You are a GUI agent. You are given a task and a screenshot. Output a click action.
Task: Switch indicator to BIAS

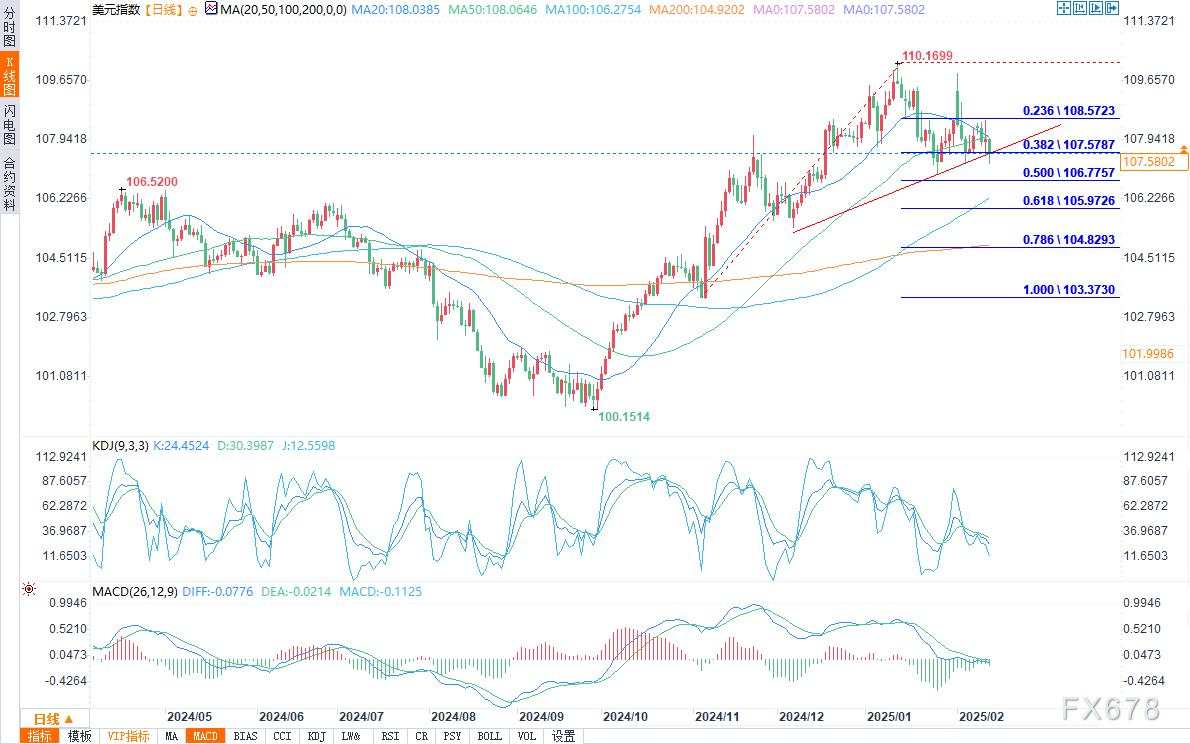(245, 736)
